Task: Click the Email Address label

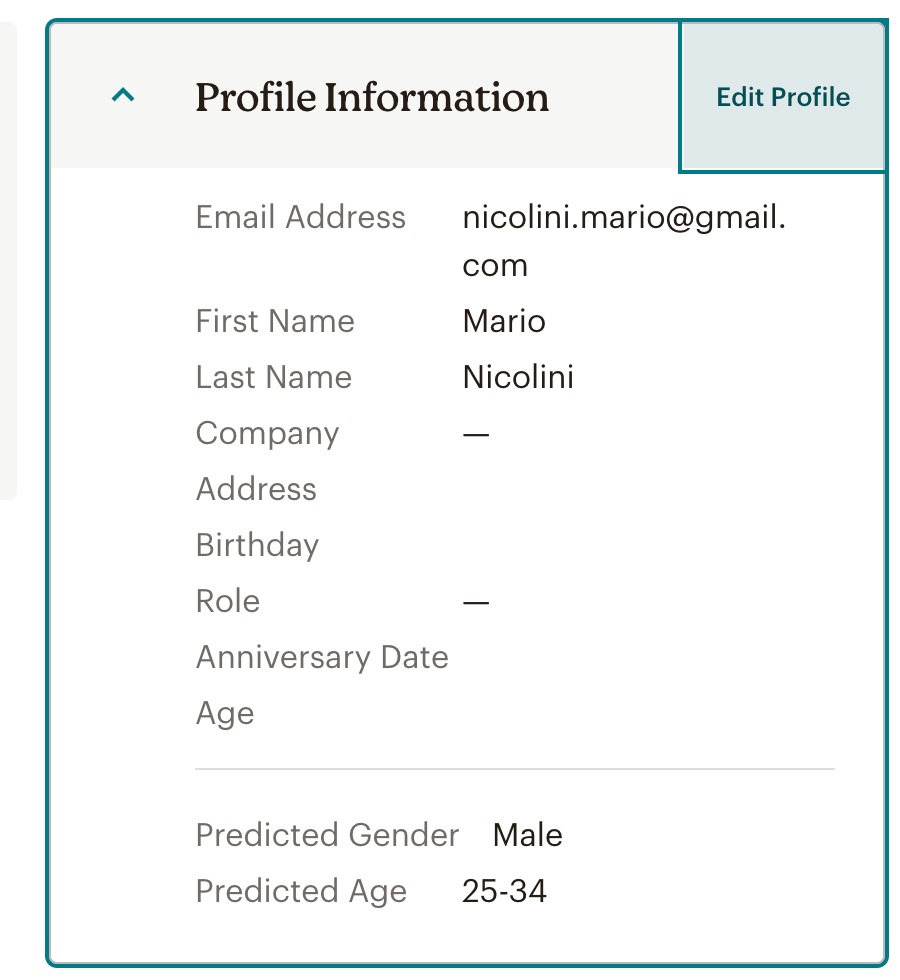Action: click(x=301, y=217)
